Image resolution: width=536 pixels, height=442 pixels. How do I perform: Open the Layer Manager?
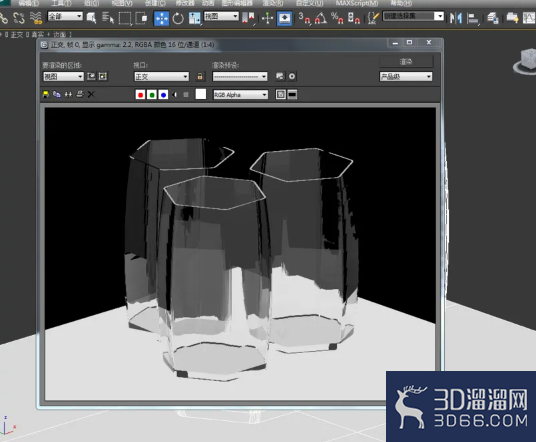pyautogui.click(x=493, y=18)
